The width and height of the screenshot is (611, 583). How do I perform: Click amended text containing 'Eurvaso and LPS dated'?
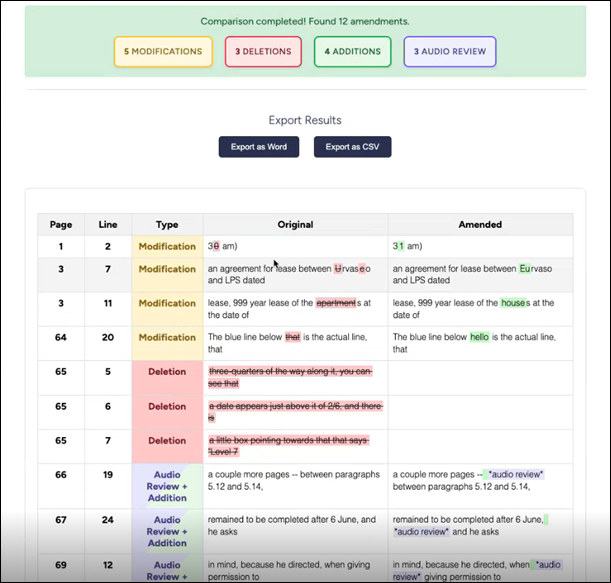click(x=472, y=274)
